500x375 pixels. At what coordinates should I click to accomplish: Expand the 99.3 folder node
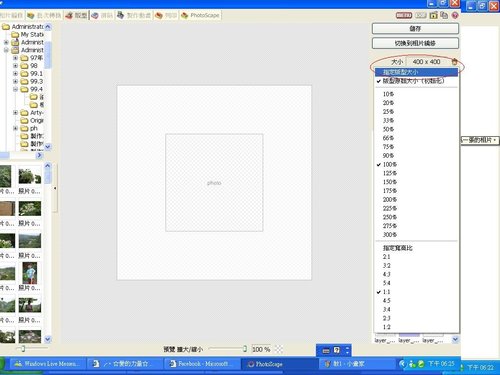pyautogui.click(x=15, y=81)
